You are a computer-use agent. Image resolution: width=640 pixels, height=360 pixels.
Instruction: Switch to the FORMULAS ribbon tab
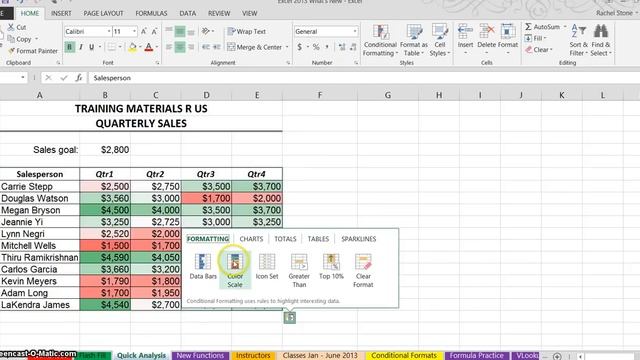pos(151,13)
